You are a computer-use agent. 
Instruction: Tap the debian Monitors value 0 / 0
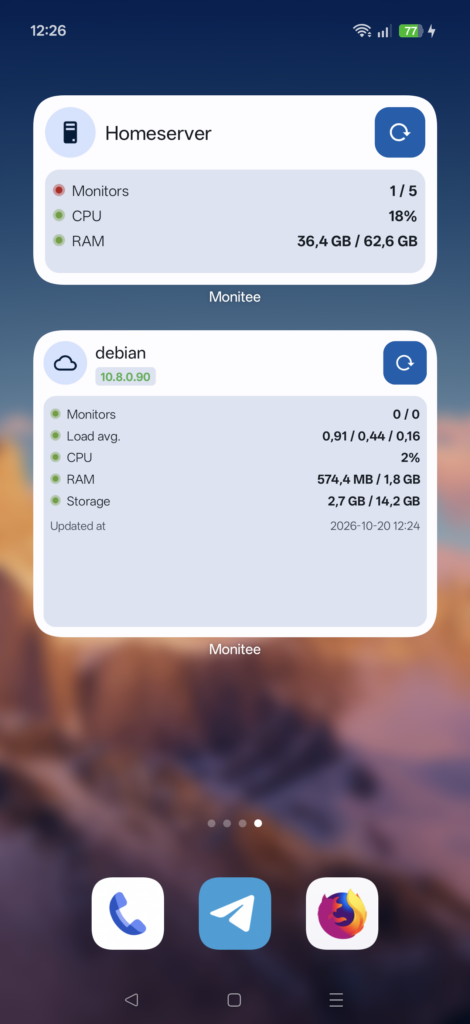[x=406, y=414]
